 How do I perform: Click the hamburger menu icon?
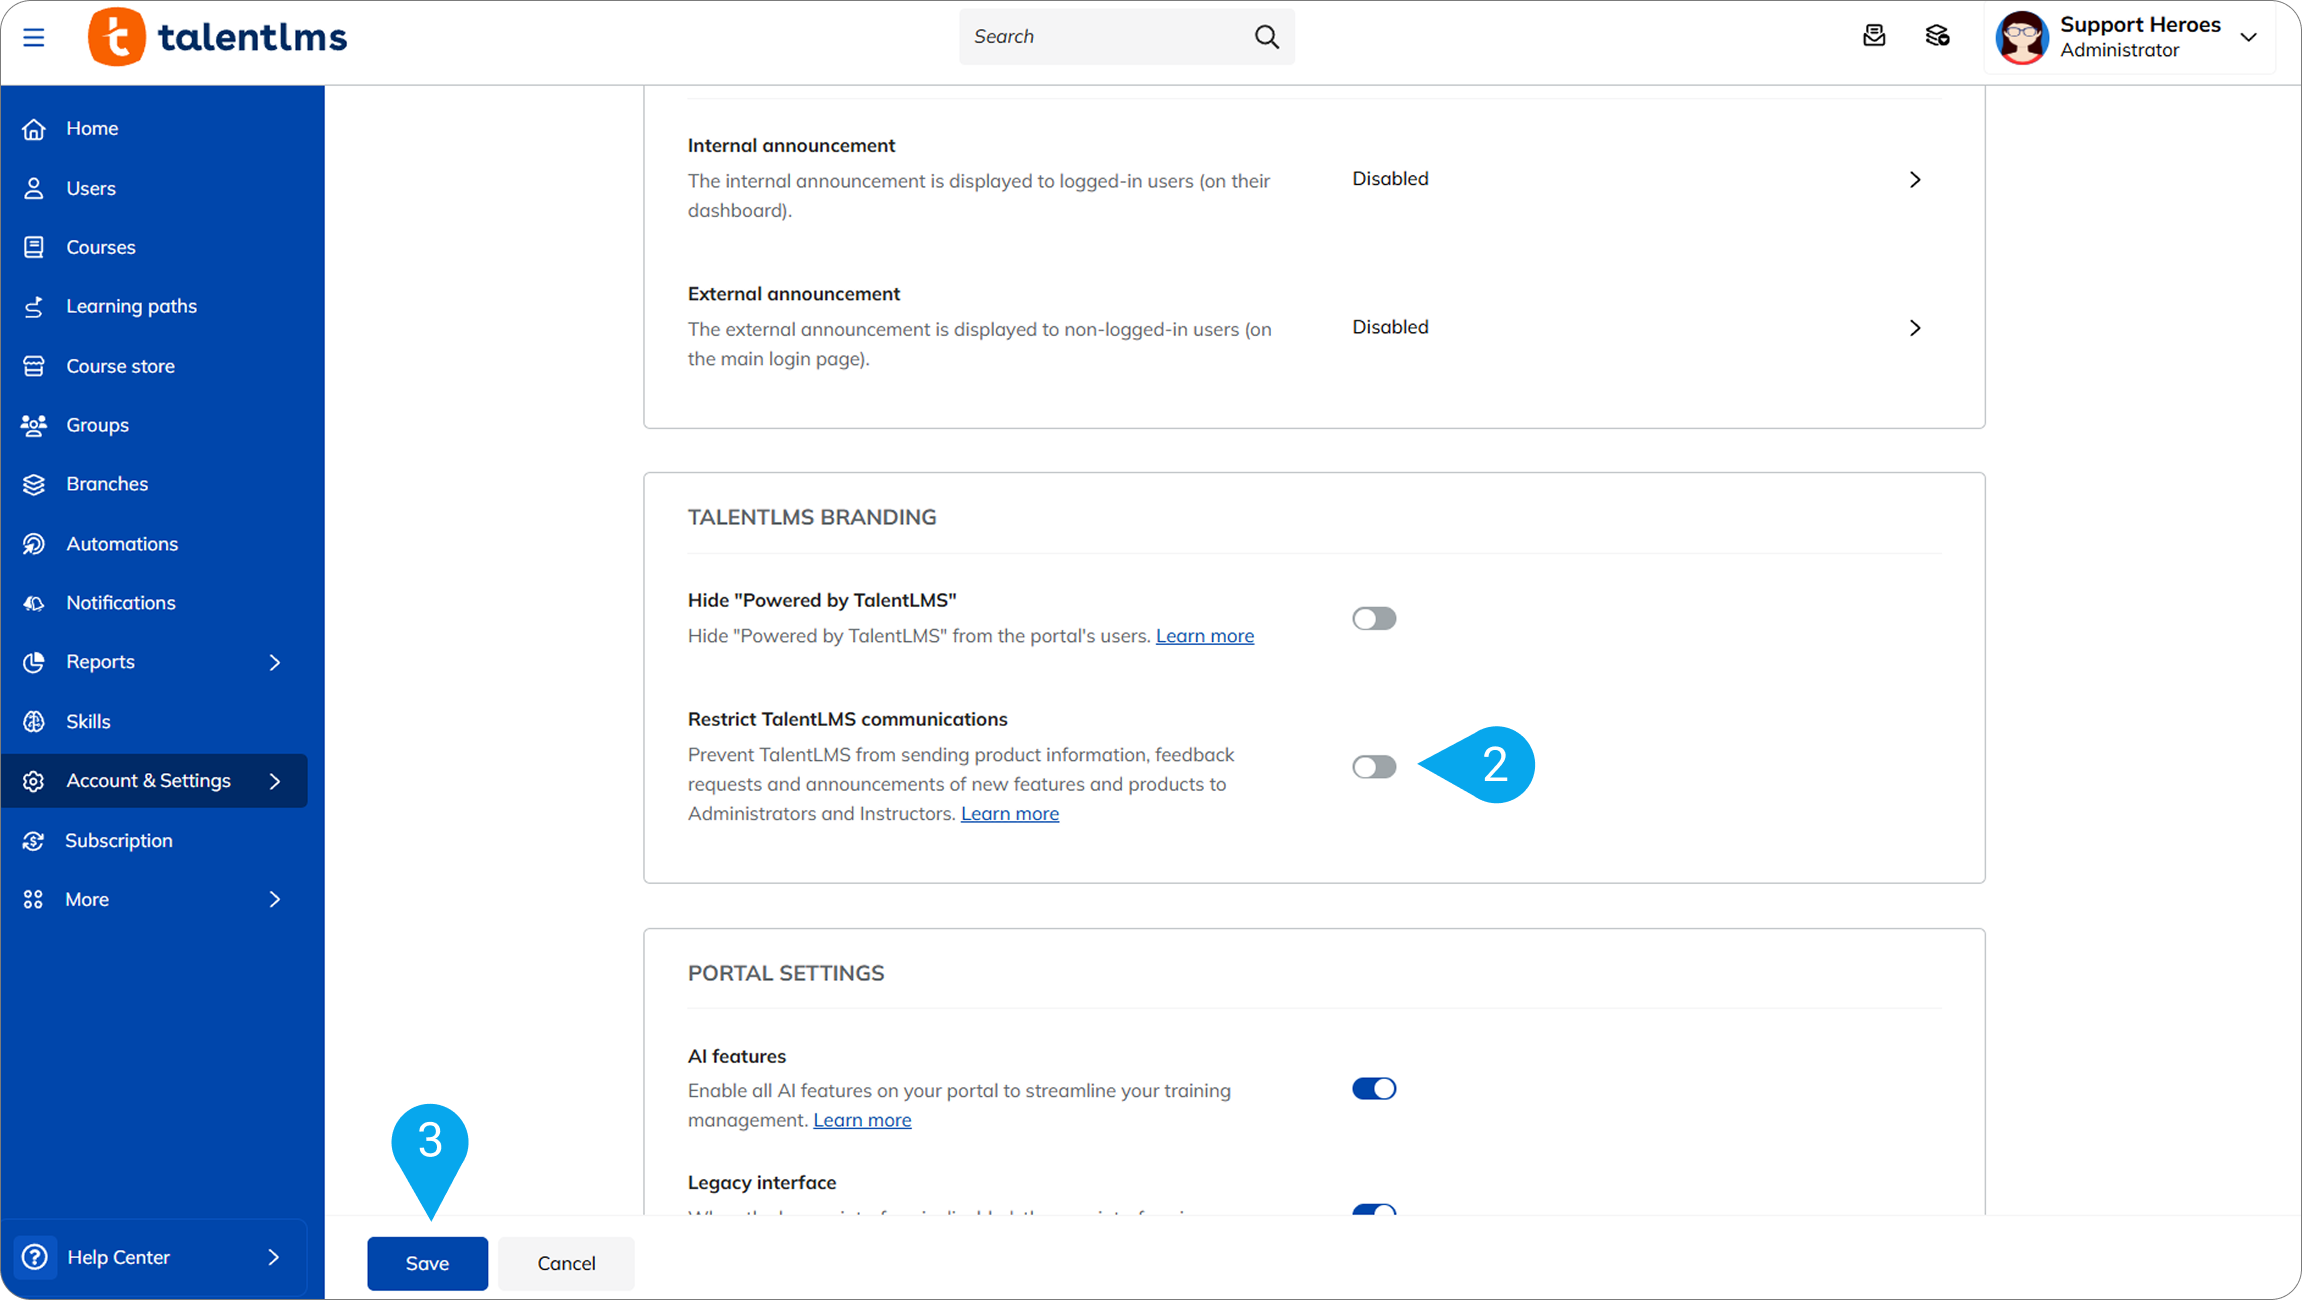coord(34,38)
